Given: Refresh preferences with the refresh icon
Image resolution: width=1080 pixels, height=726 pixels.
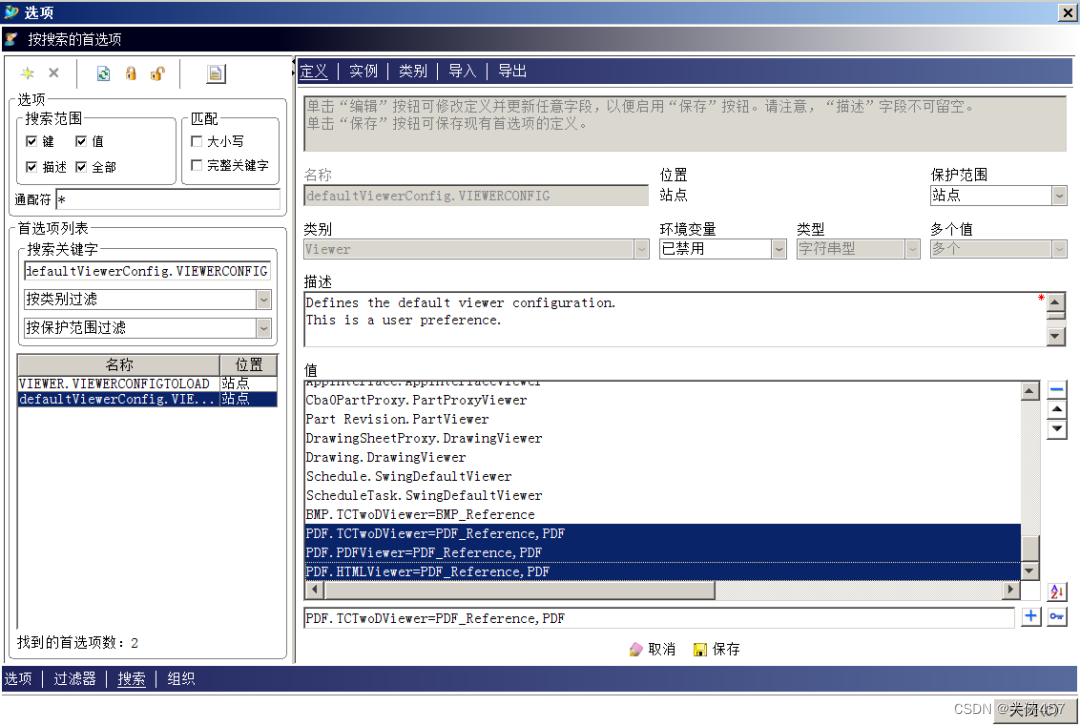Looking at the screenshot, I should [103, 73].
